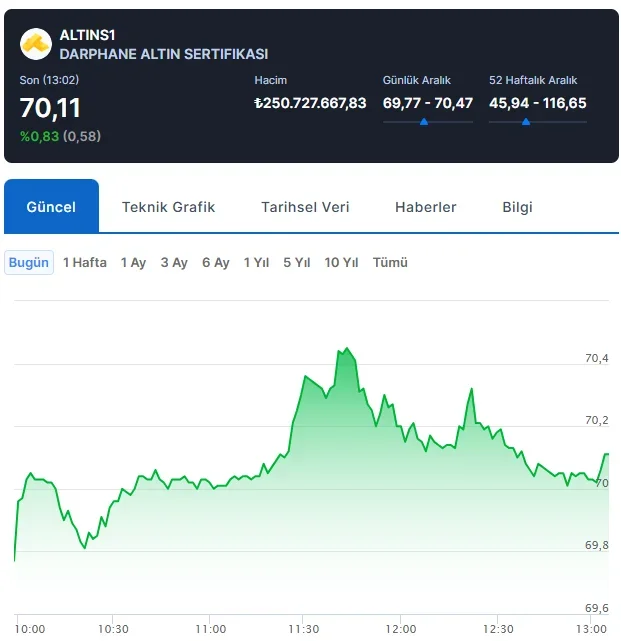Click the 52-week range blue triangle marker
The height and width of the screenshot is (641, 621).
pyautogui.click(x=526, y=121)
